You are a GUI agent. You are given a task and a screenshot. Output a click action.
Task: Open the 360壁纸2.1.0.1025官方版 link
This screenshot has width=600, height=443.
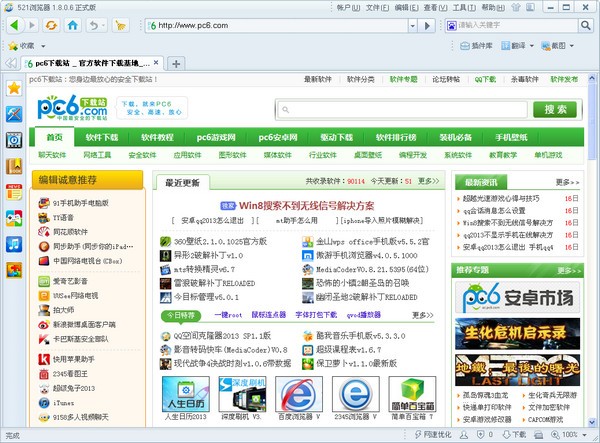click(220, 241)
